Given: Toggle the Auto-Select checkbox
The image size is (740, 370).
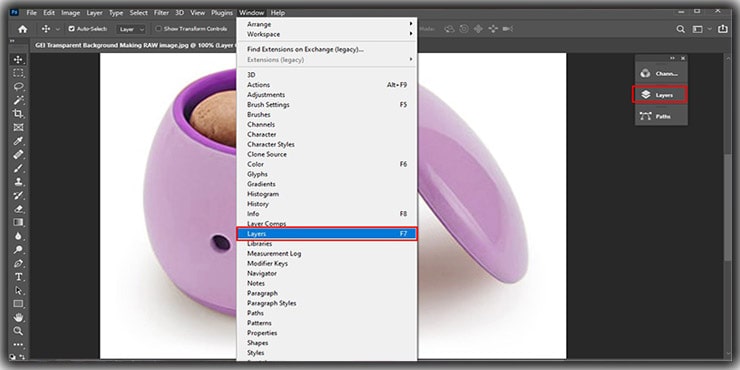Looking at the screenshot, I should 72,29.
